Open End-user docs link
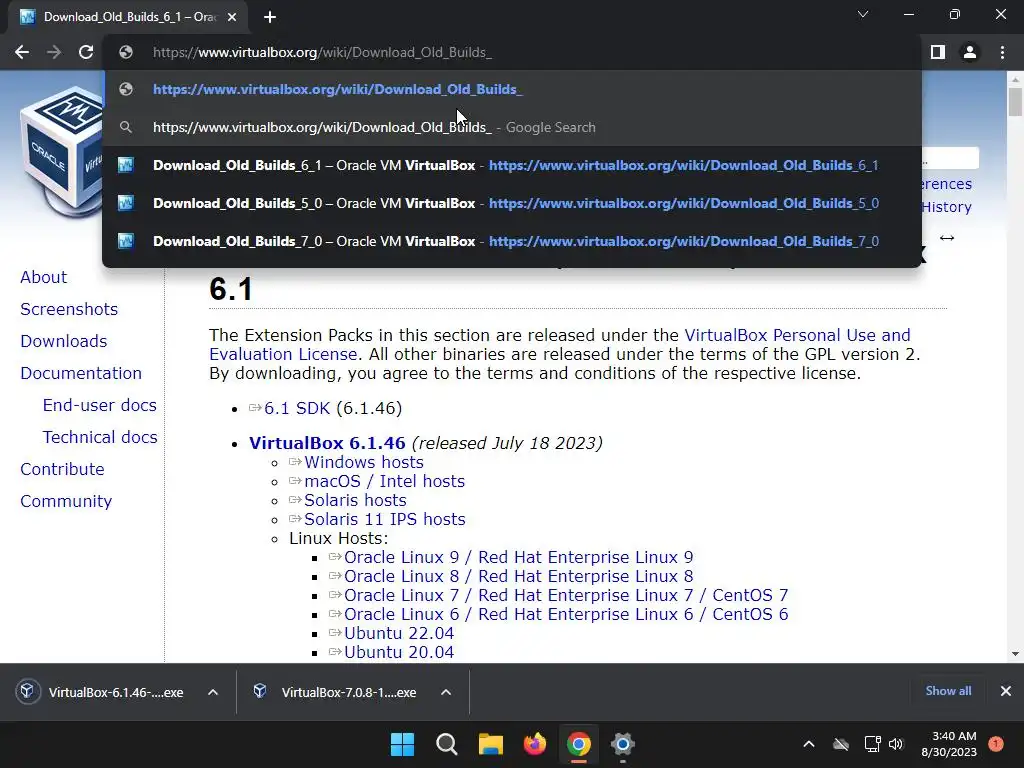 [99, 405]
